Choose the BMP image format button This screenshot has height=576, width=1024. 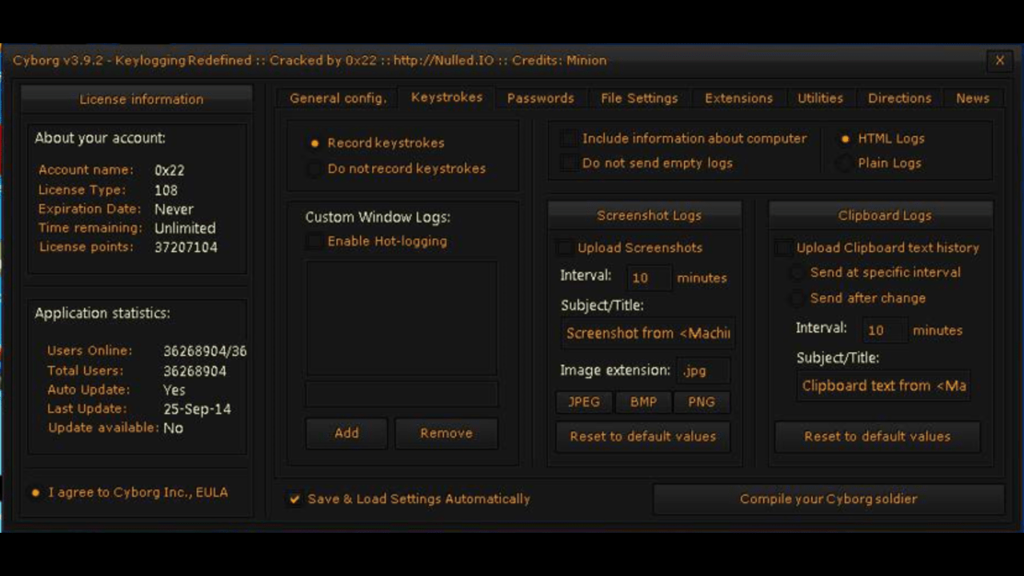coord(643,402)
